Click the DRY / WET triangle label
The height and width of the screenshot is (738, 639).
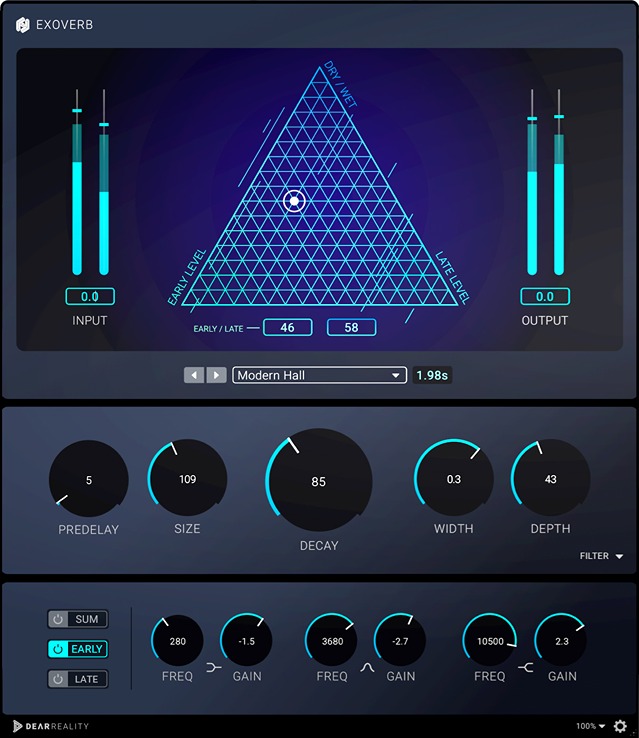click(x=340, y=84)
